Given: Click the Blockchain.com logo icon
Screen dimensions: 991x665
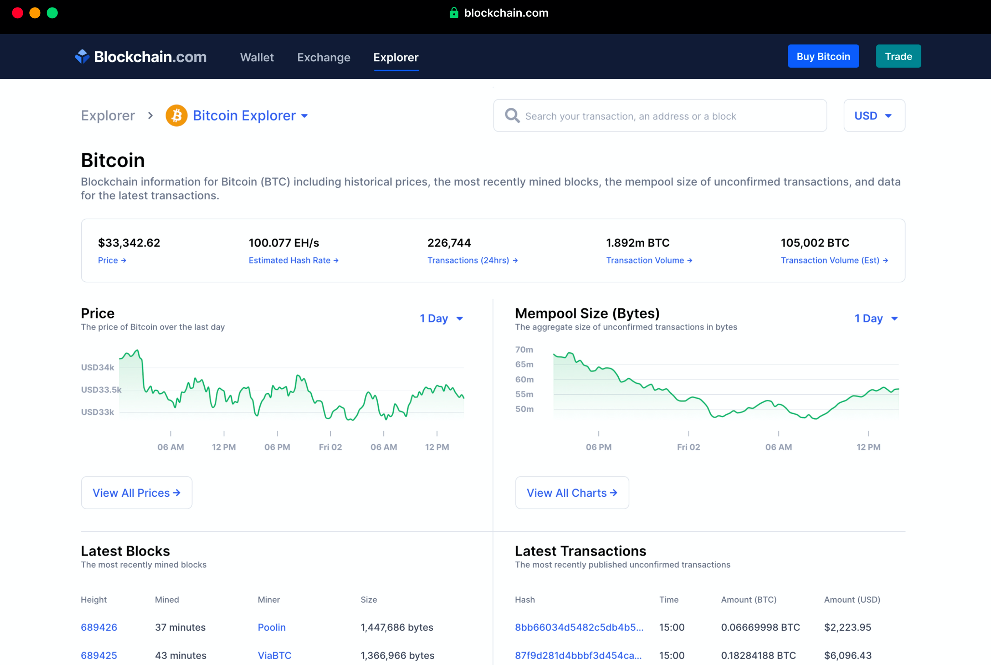Looking at the screenshot, I should pyautogui.click(x=82, y=57).
